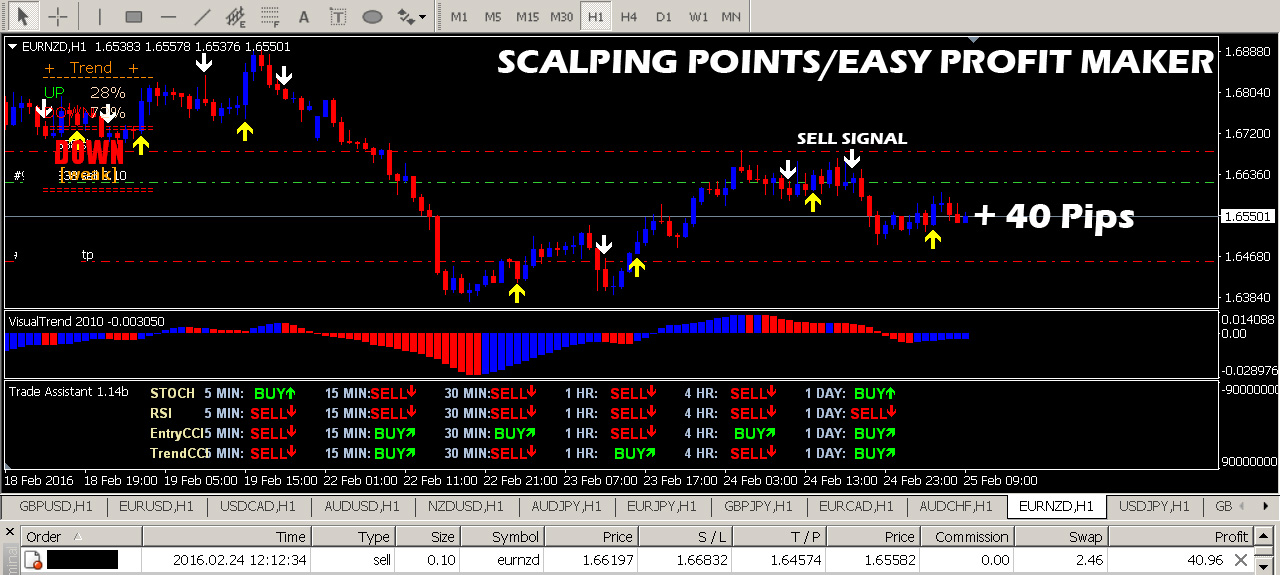Screen dimensions: 1280x575
Task: Switch to H4 timeframe
Action: [x=629, y=17]
